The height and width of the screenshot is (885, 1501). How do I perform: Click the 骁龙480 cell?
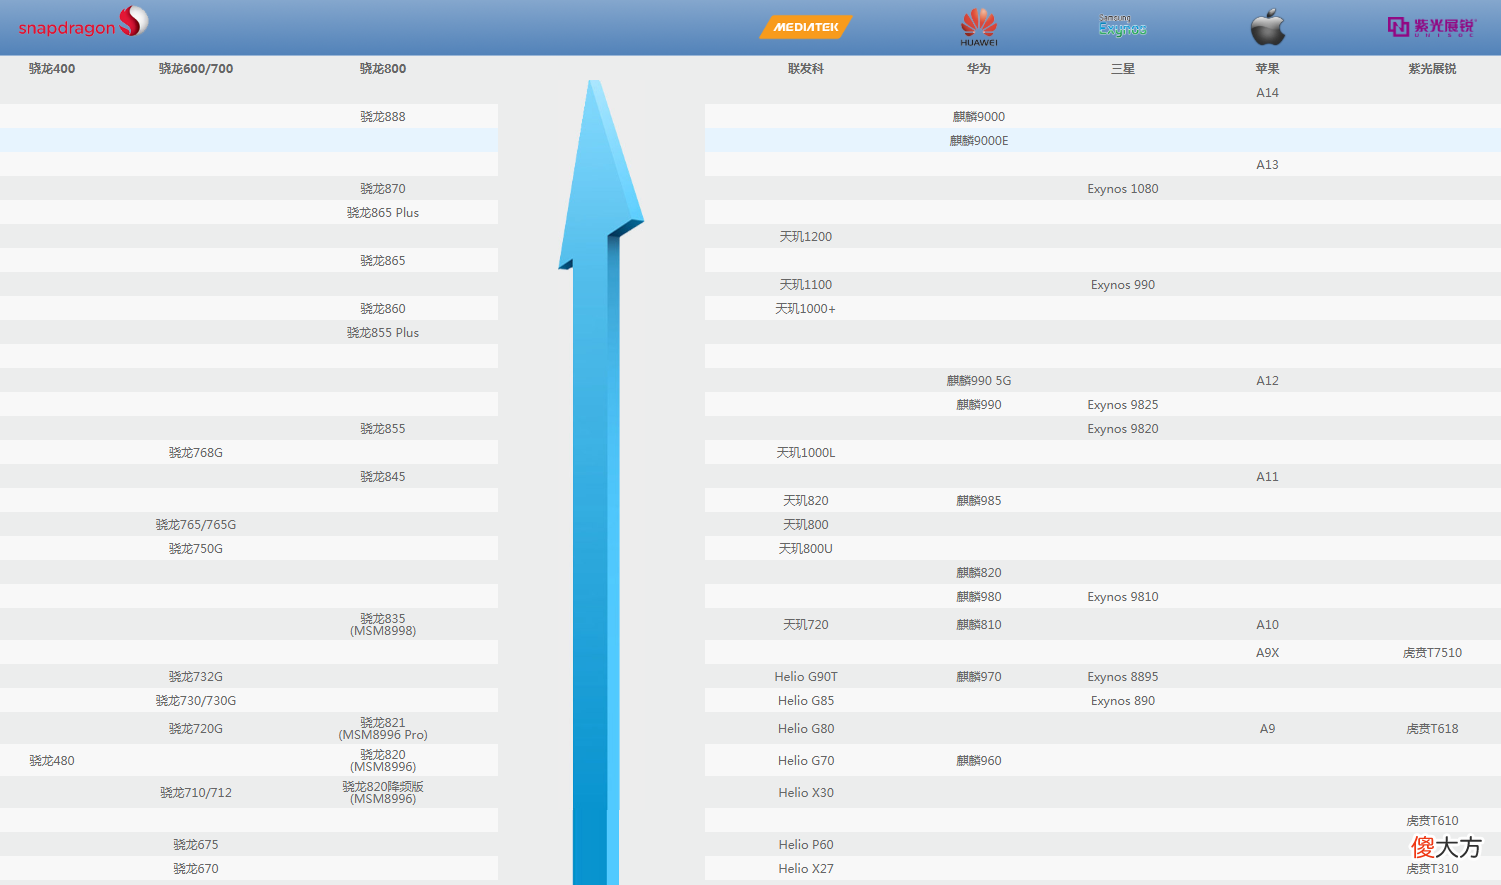(x=52, y=761)
